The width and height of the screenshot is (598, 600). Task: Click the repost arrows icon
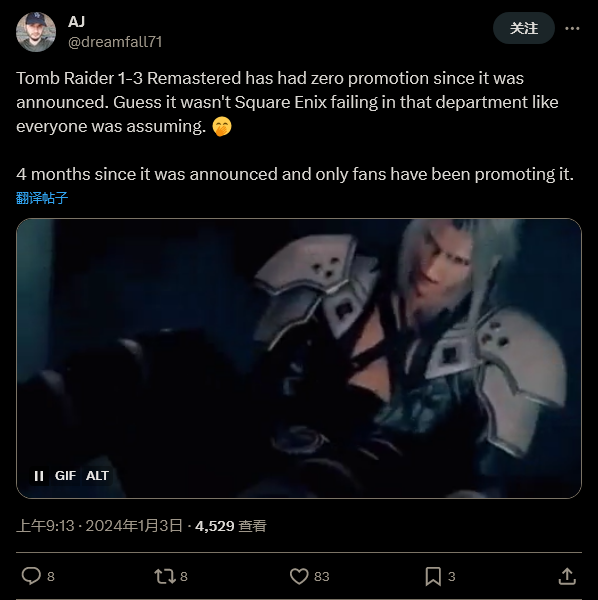tap(165, 576)
